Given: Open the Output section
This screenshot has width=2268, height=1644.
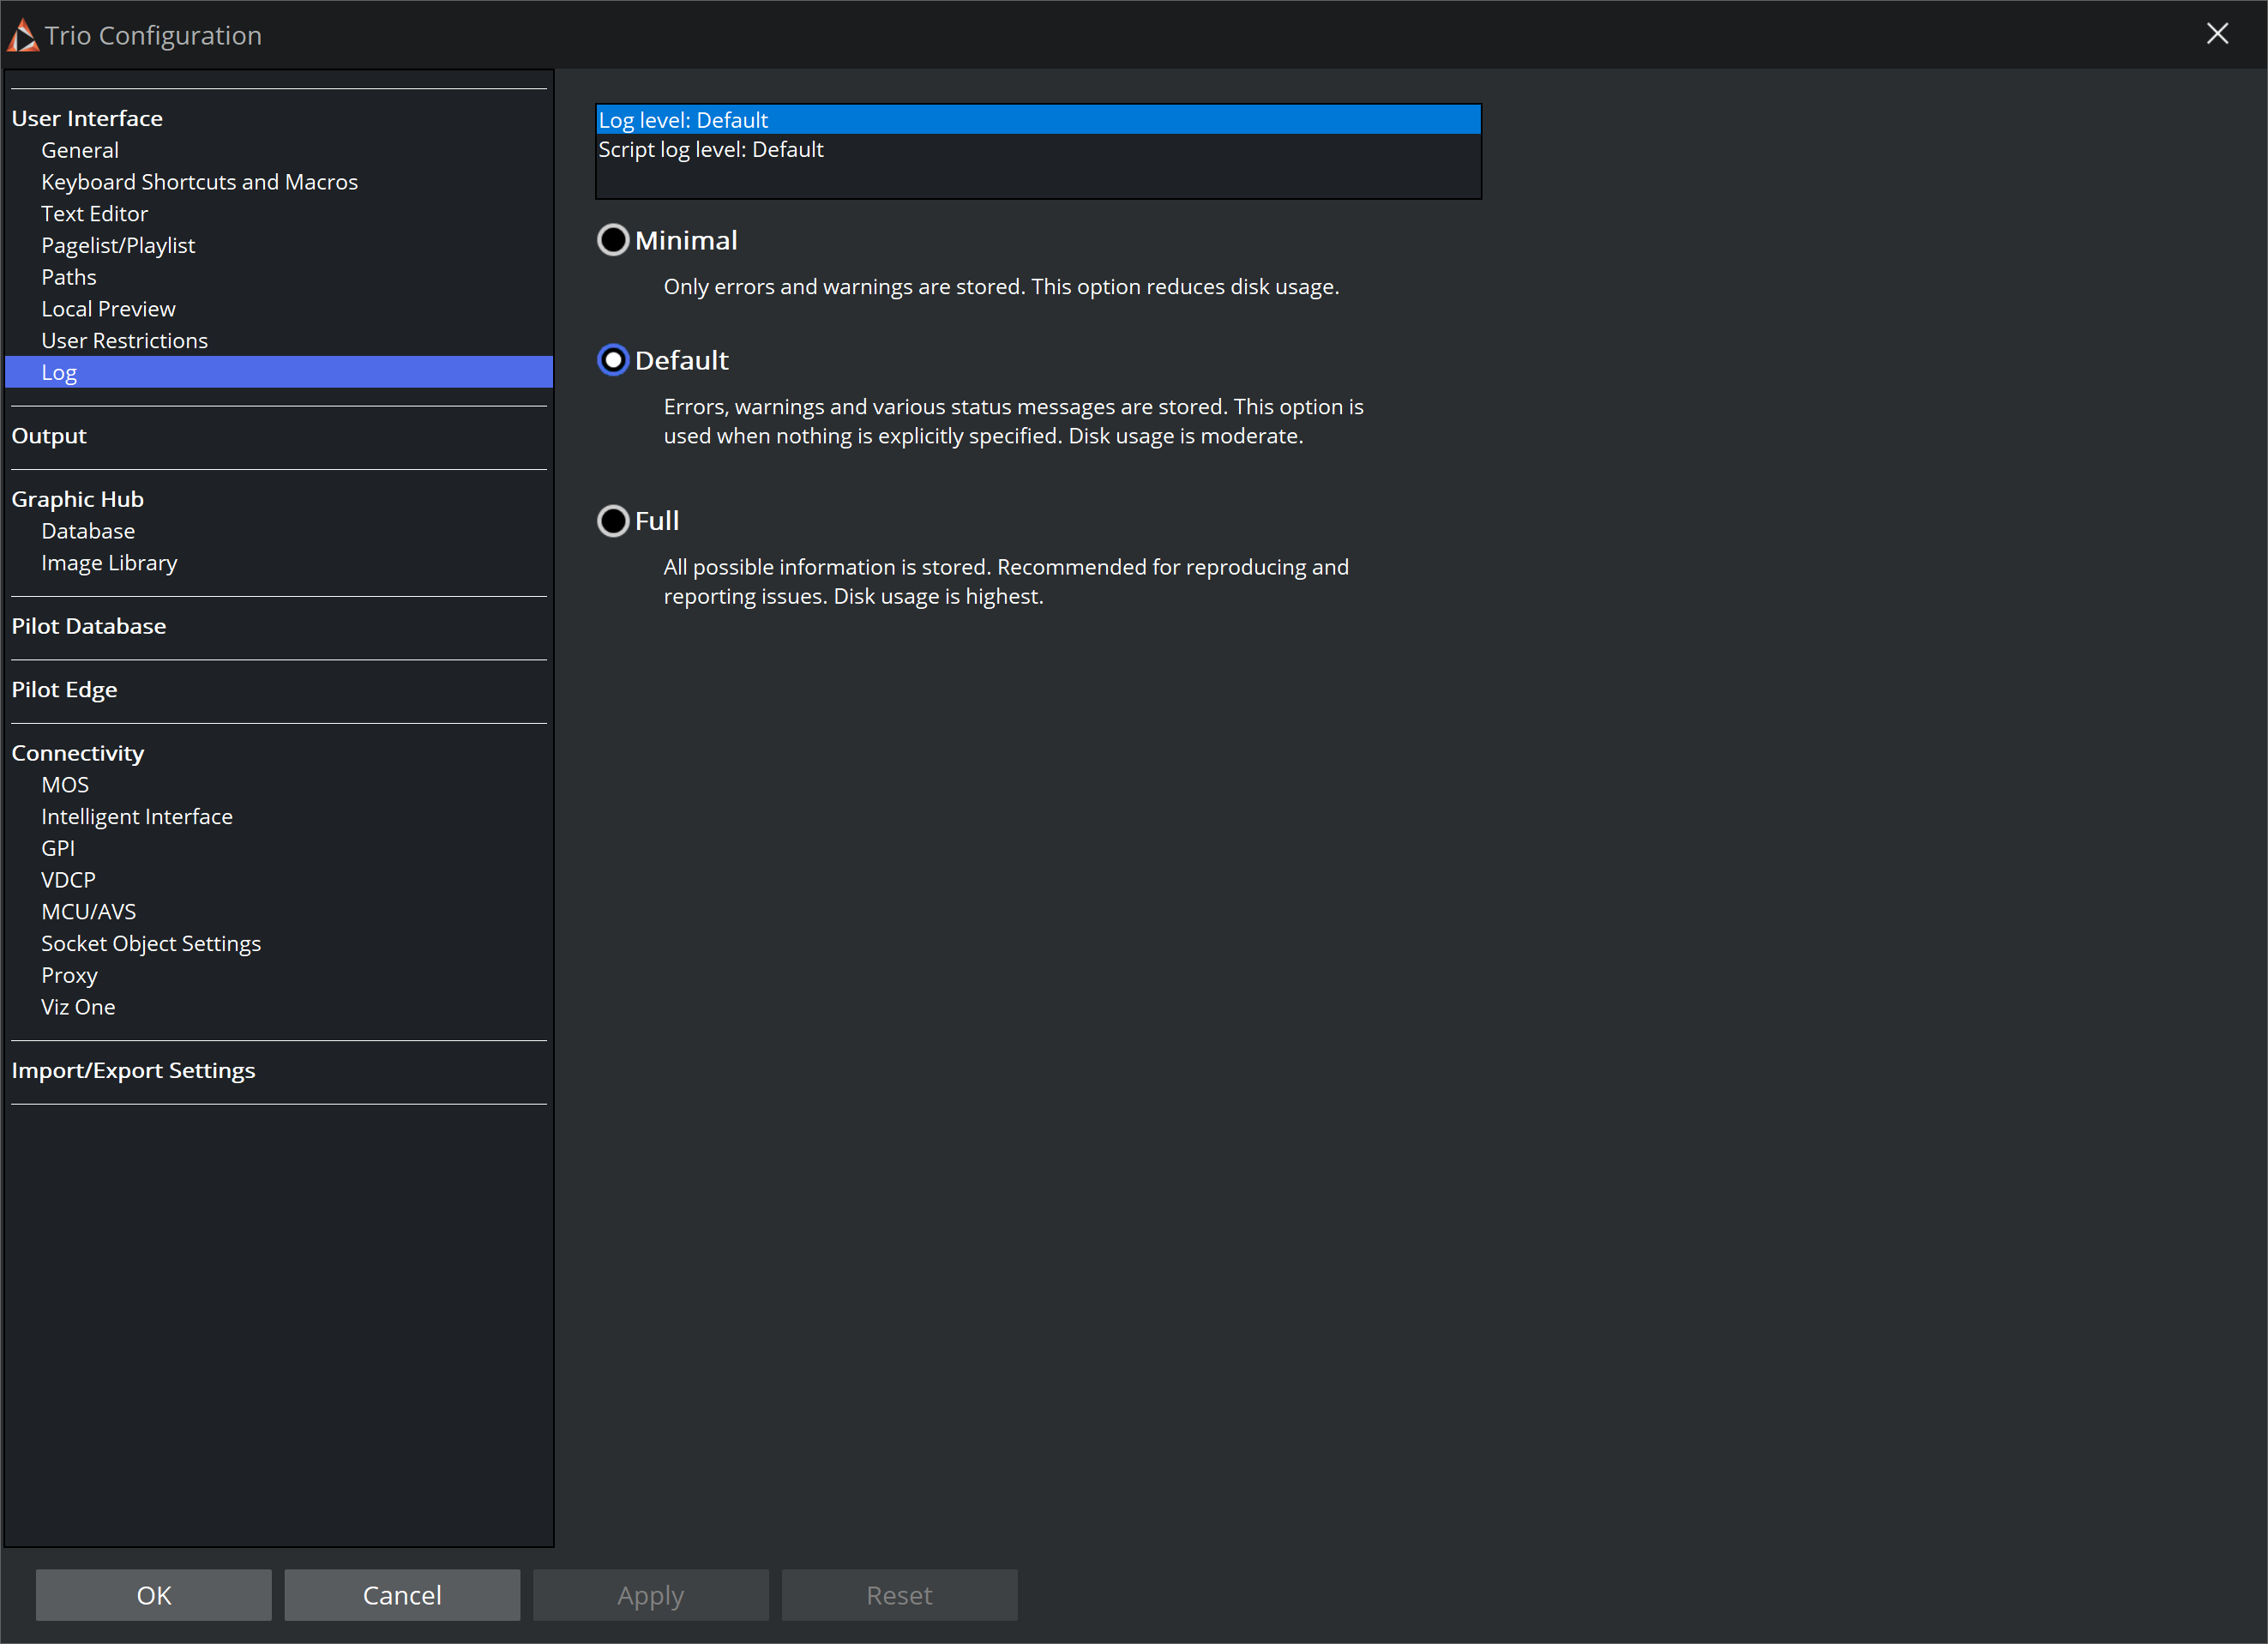Looking at the screenshot, I should coord(49,436).
